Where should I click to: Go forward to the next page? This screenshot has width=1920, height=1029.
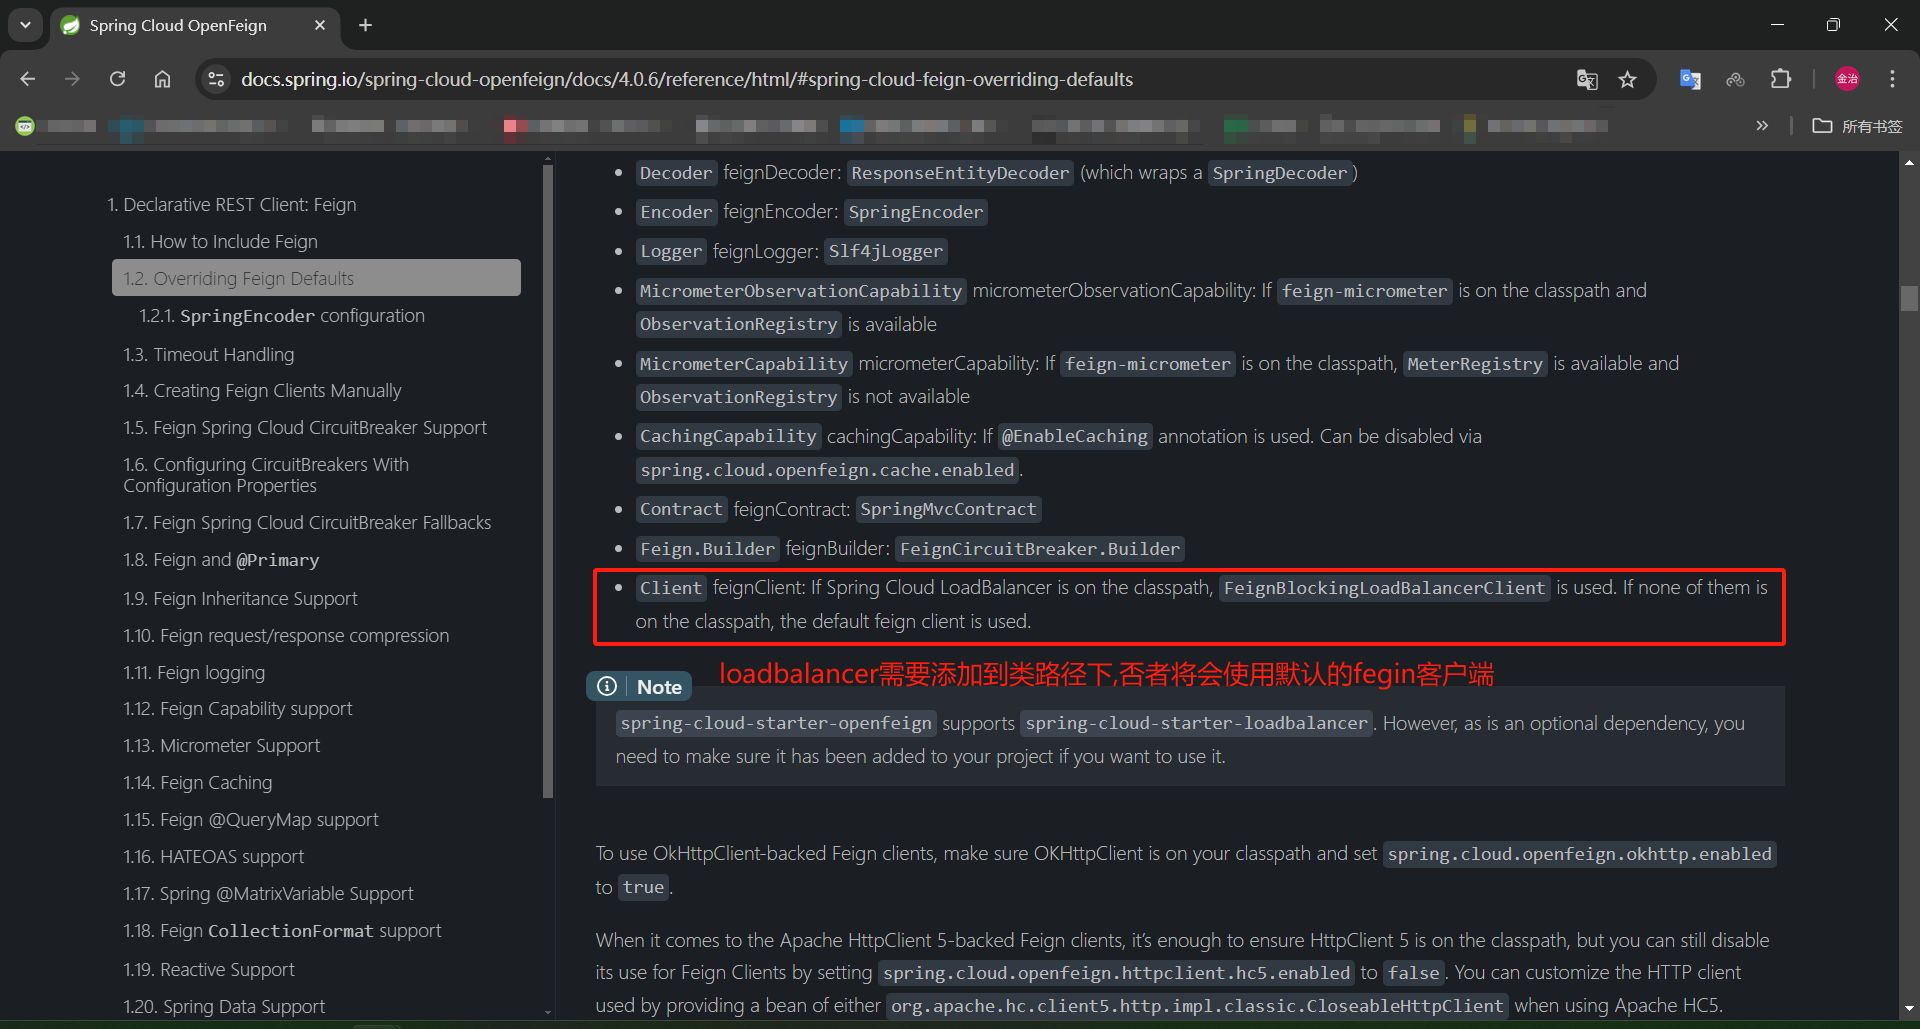(x=72, y=79)
